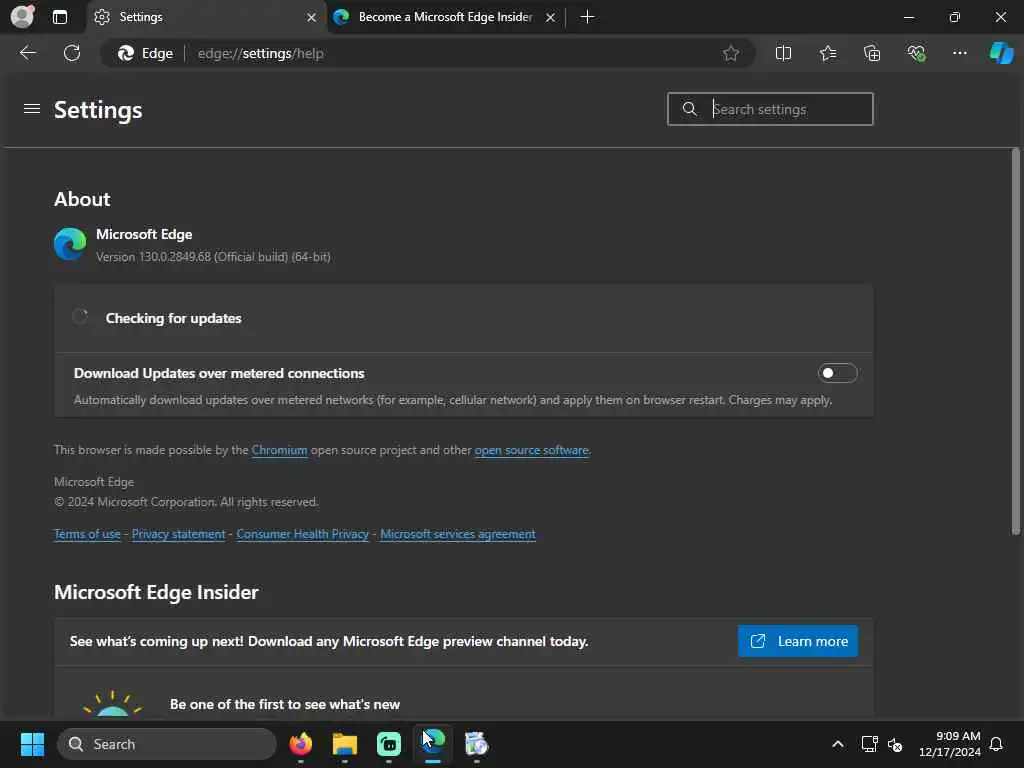Open the open source software link

531,450
